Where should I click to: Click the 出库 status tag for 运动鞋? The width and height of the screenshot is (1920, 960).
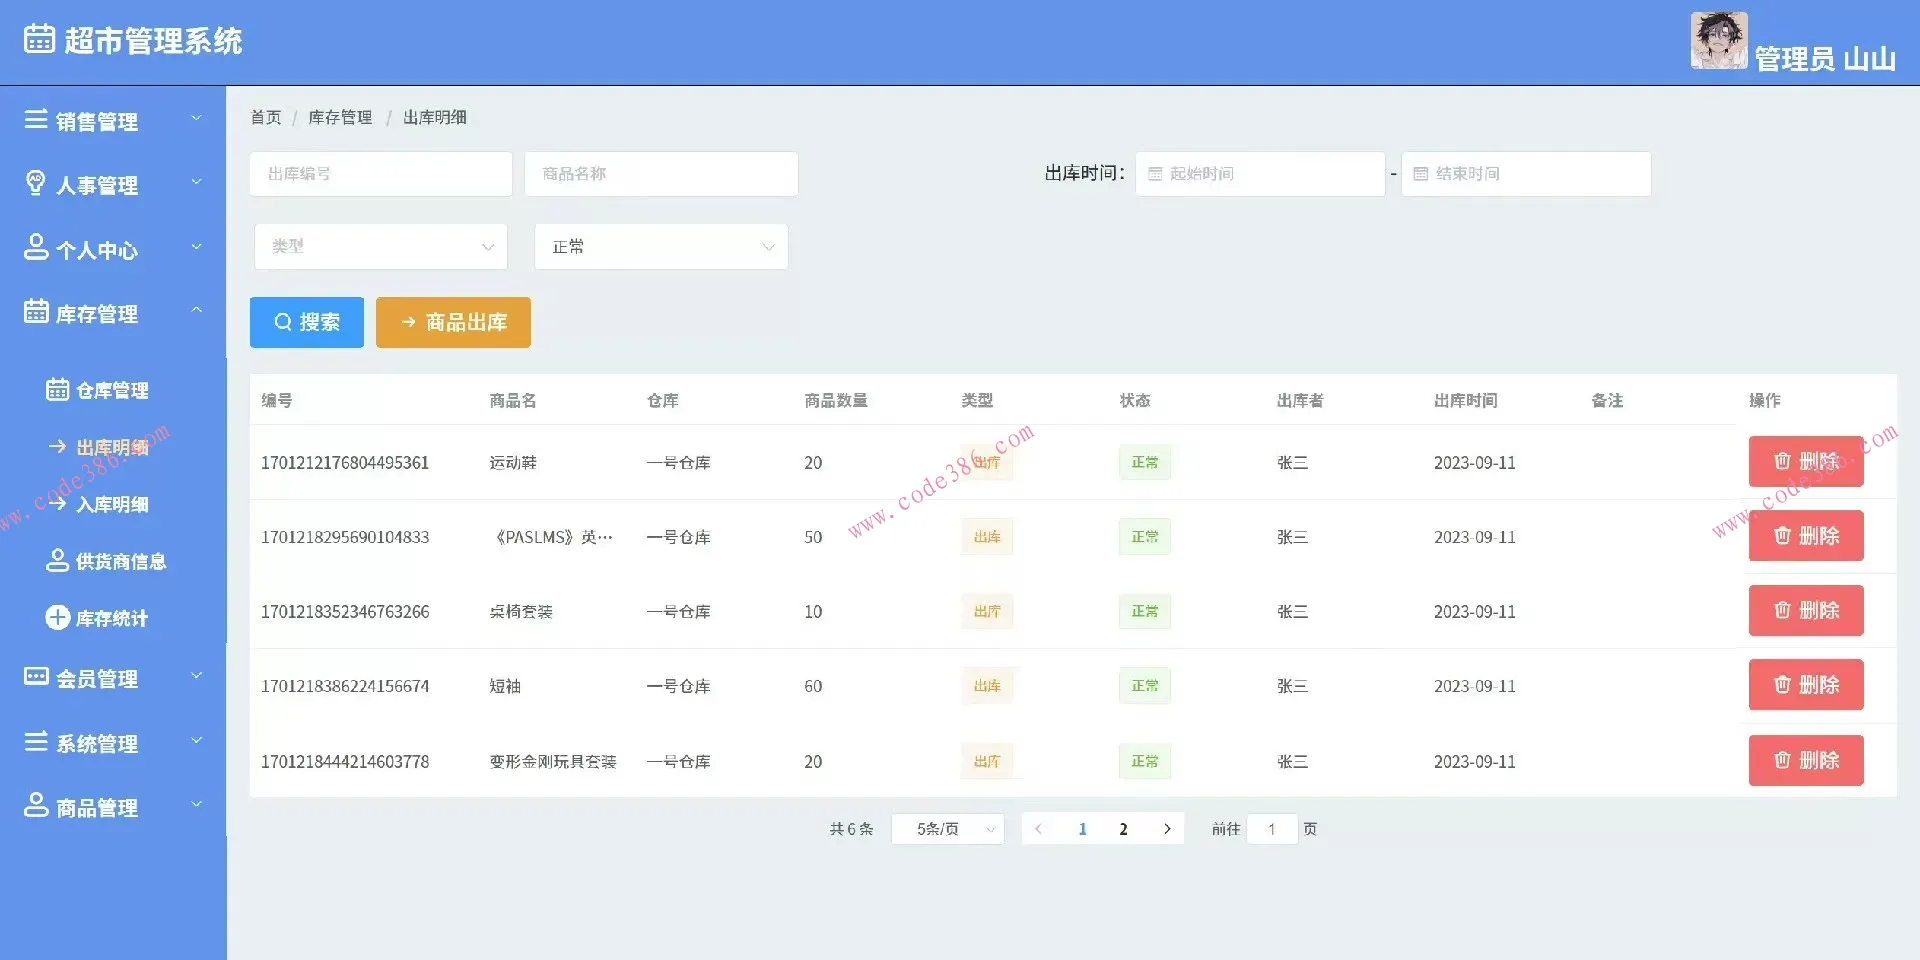(x=987, y=462)
